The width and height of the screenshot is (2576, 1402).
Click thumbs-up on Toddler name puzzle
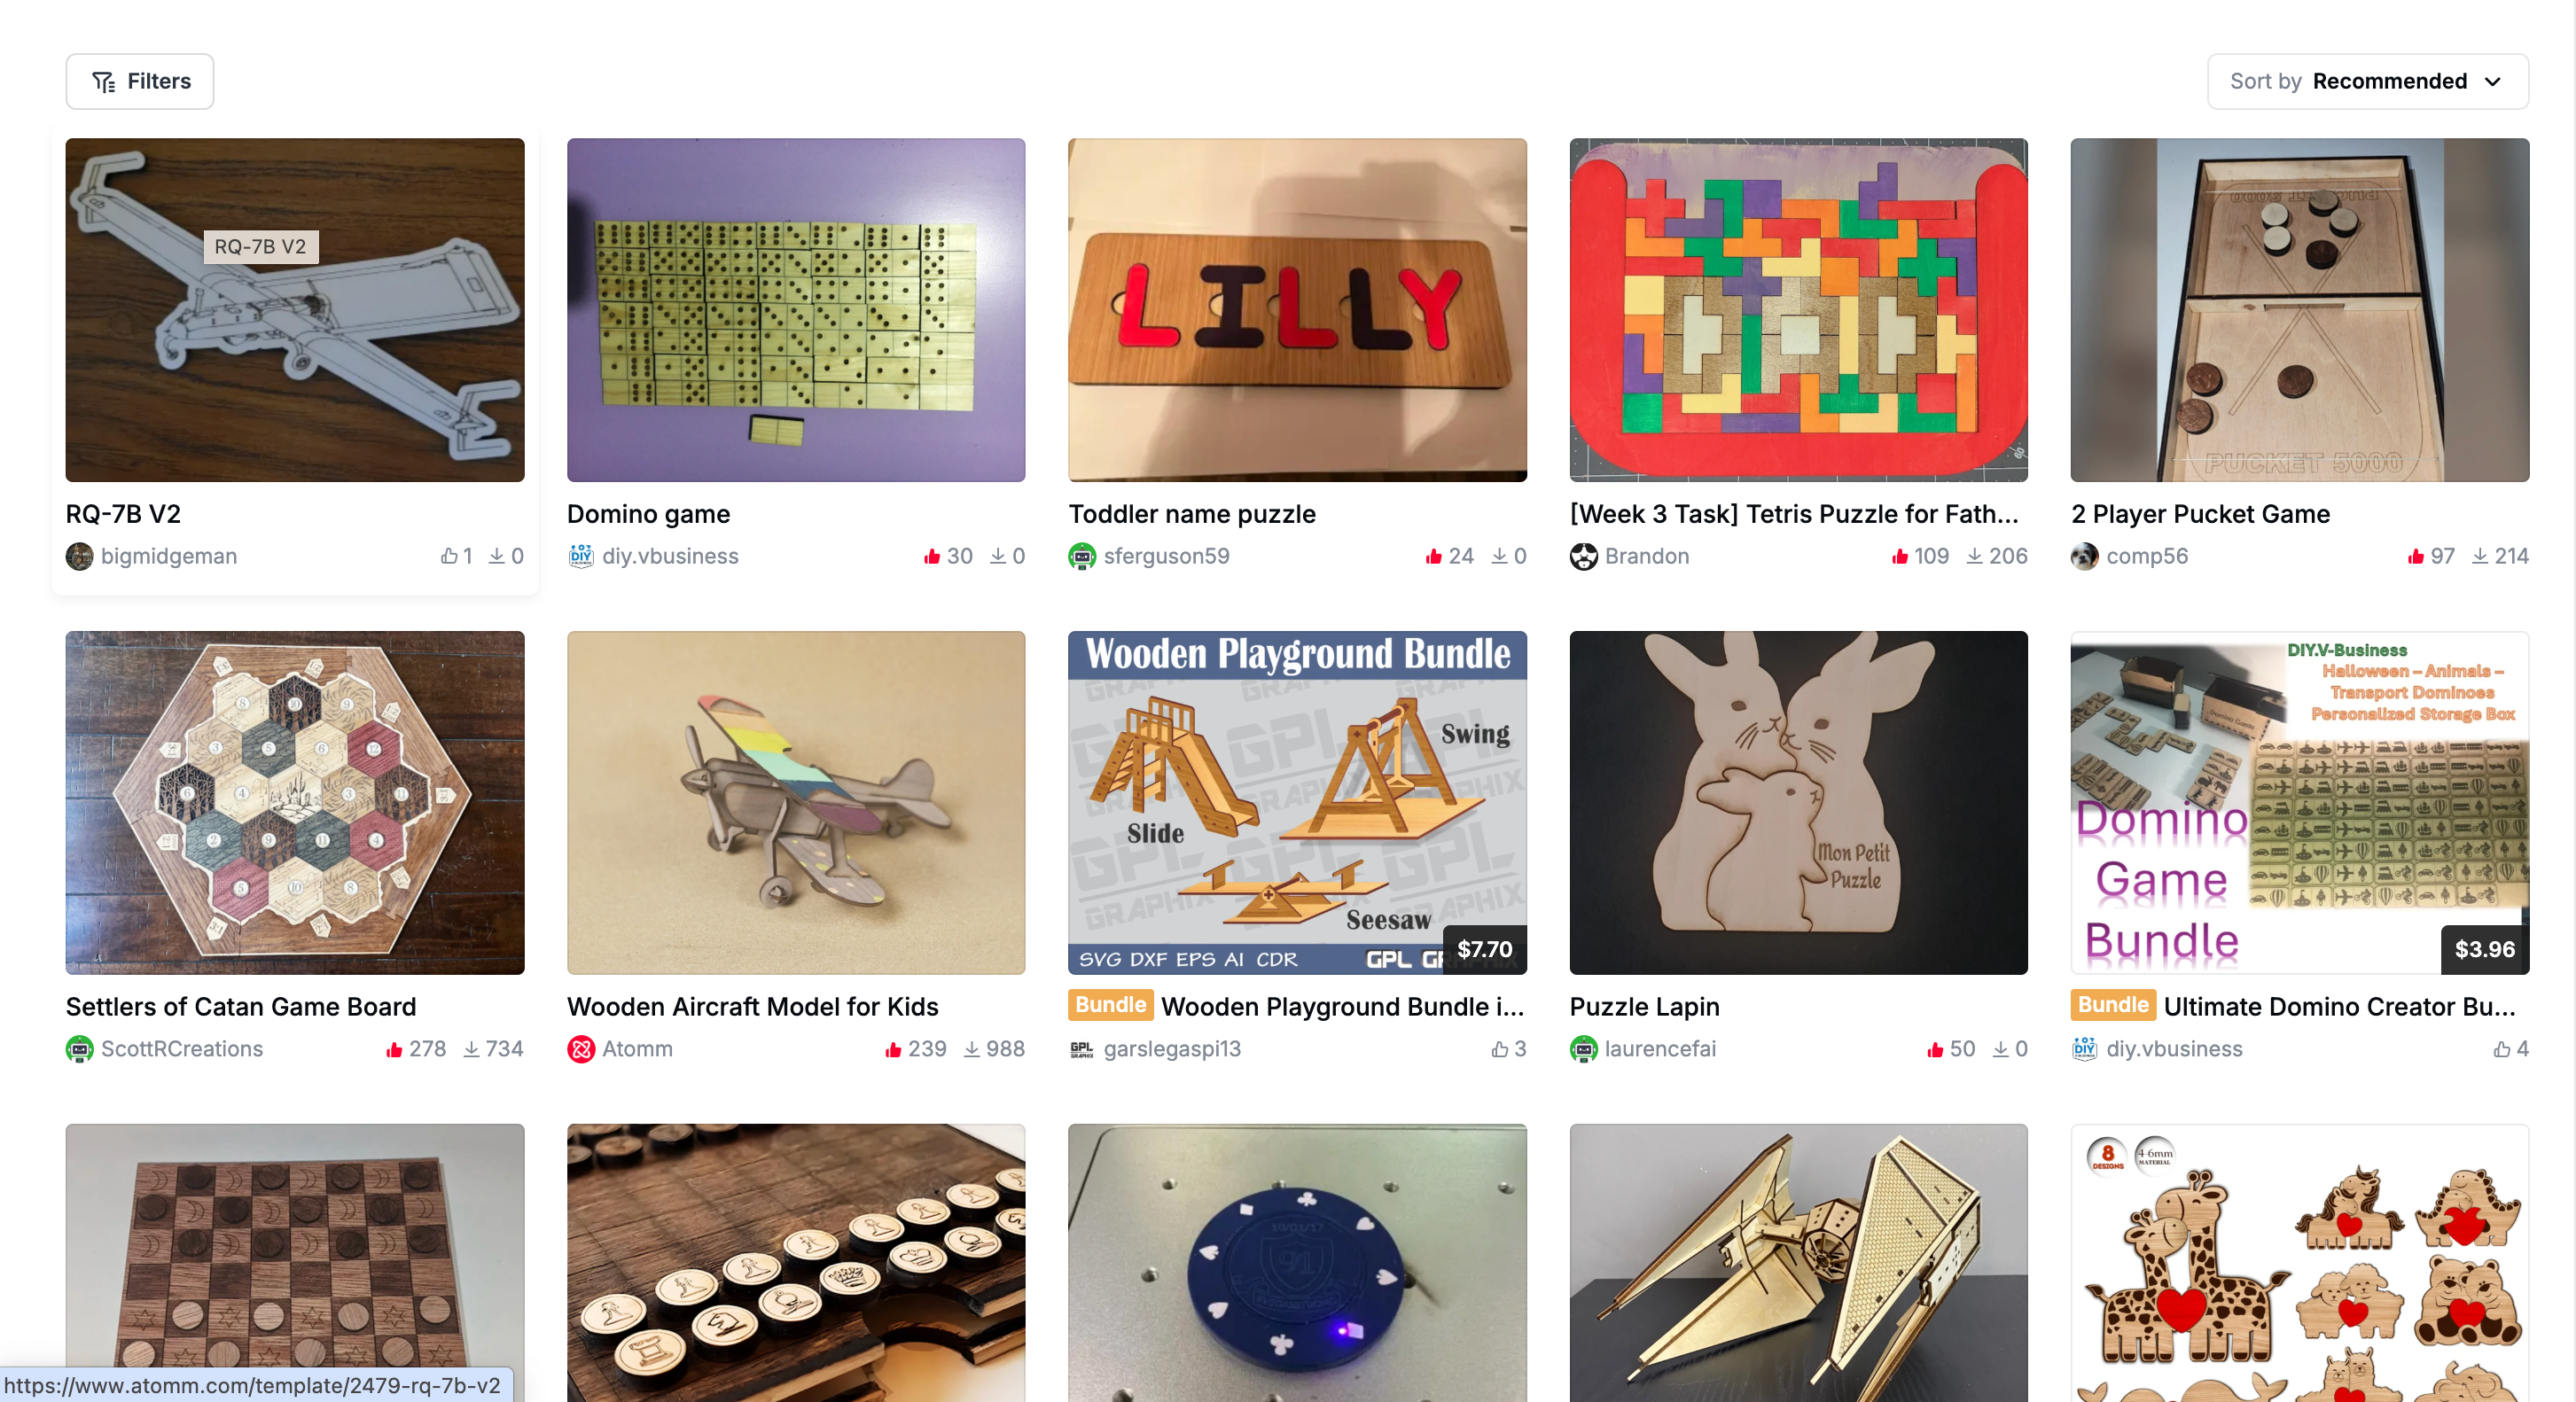point(1433,556)
